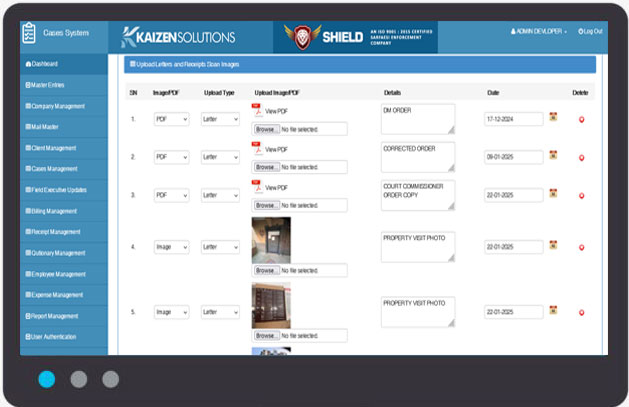This screenshot has height=407, width=629.
Task: Click the Kaizen Solutions logo
Action: (178, 37)
